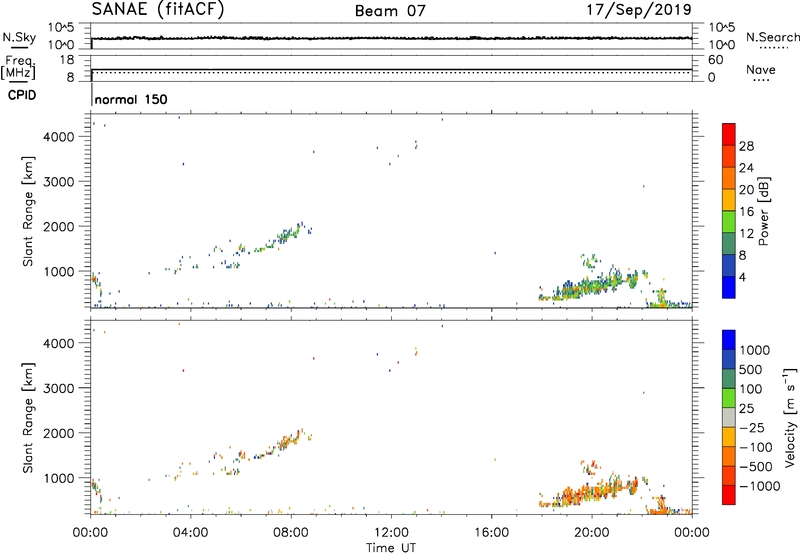The image size is (800, 554).
Task: Click the "Power [dB]" color bar title
Action: point(764,211)
